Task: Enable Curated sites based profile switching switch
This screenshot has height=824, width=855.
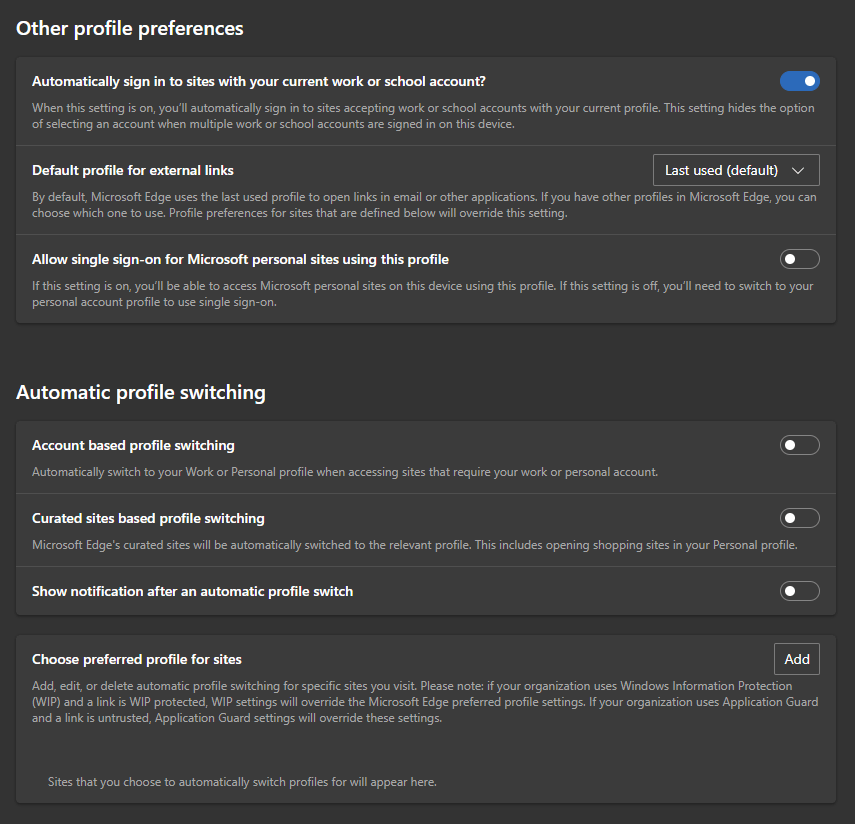Action: click(x=799, y=518)
